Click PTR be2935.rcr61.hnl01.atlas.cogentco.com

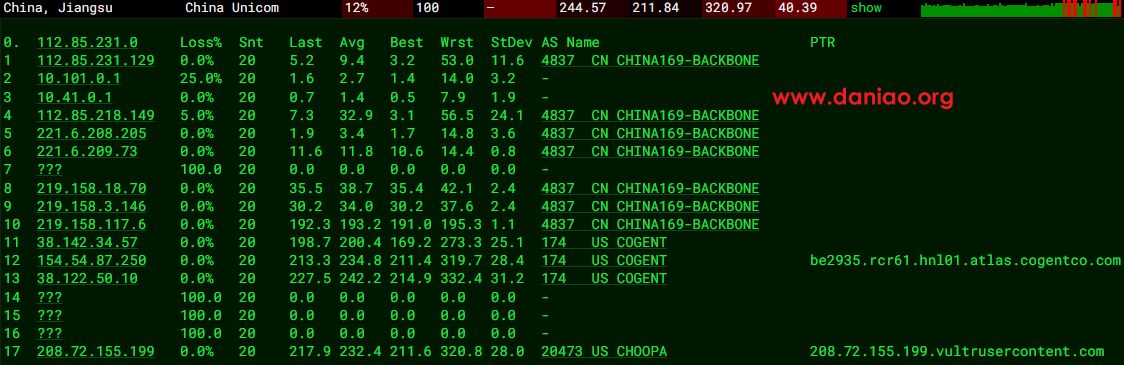click(965, 260)
